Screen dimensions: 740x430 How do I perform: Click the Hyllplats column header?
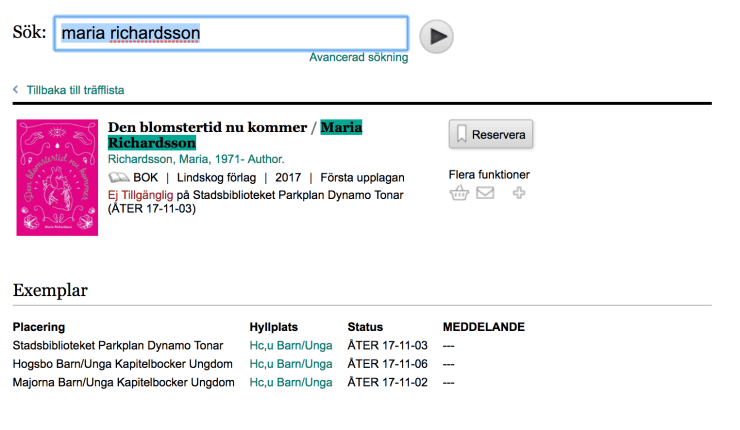[x=274, y=327]
